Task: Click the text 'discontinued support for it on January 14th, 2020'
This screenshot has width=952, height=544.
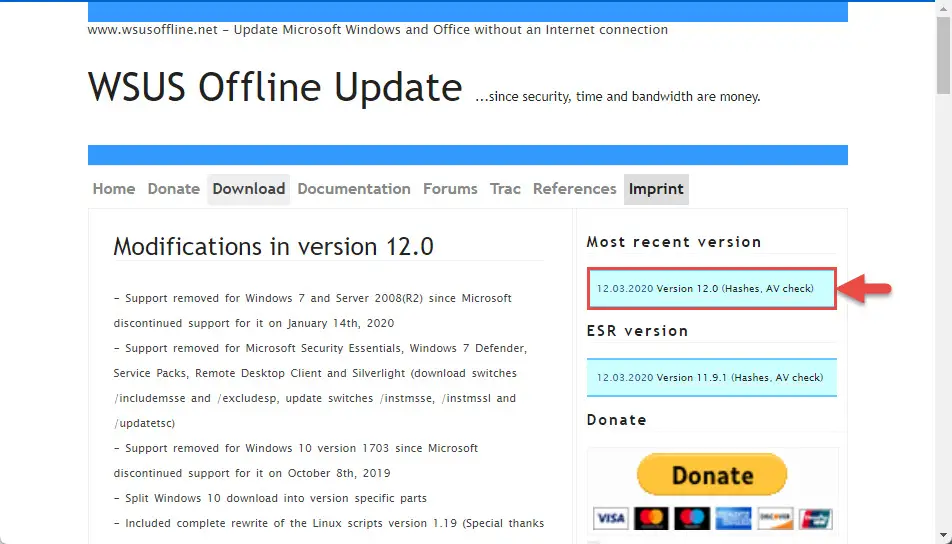Action: click(x=254, y=323)
